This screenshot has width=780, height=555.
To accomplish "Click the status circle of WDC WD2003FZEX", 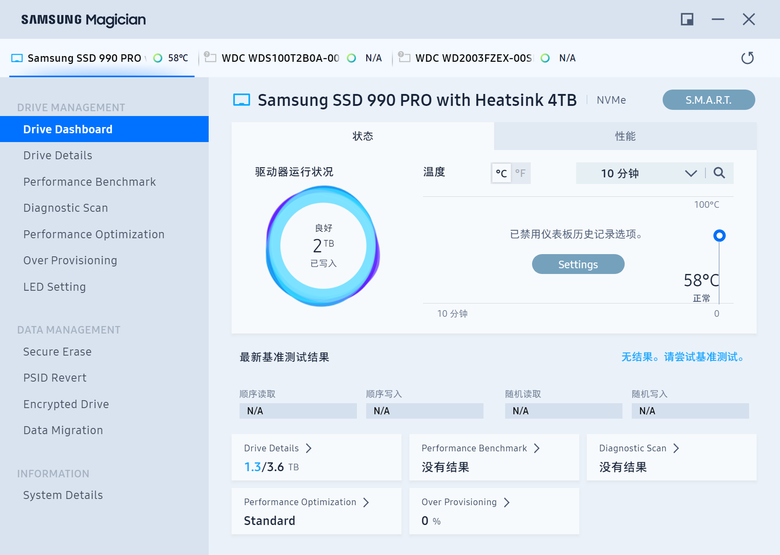I will pos(545,58).
